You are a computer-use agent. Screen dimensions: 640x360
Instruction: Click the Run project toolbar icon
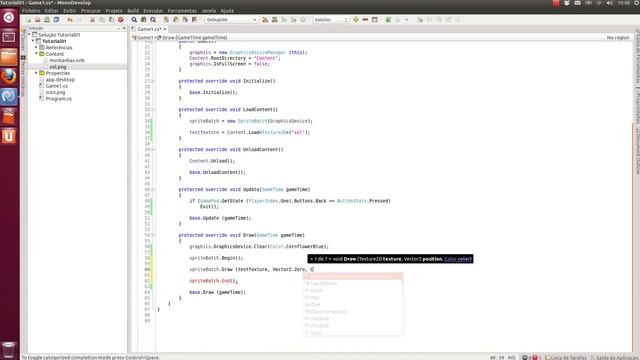coord(388,20)
